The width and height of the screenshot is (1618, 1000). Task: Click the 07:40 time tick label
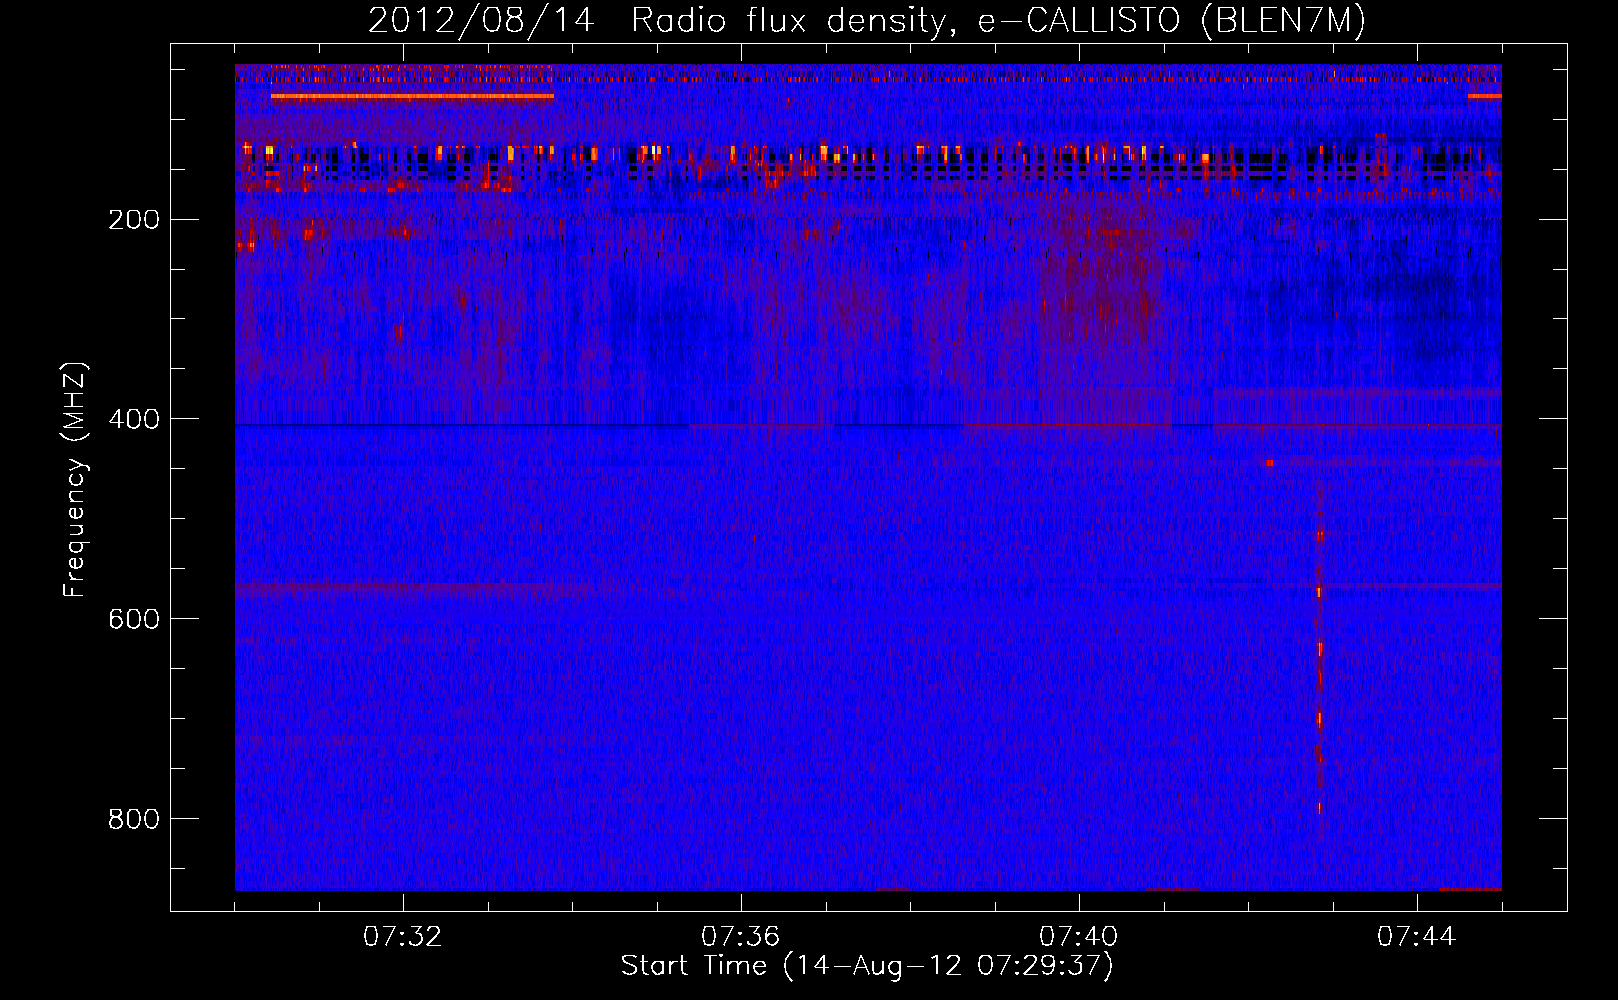1078,937
